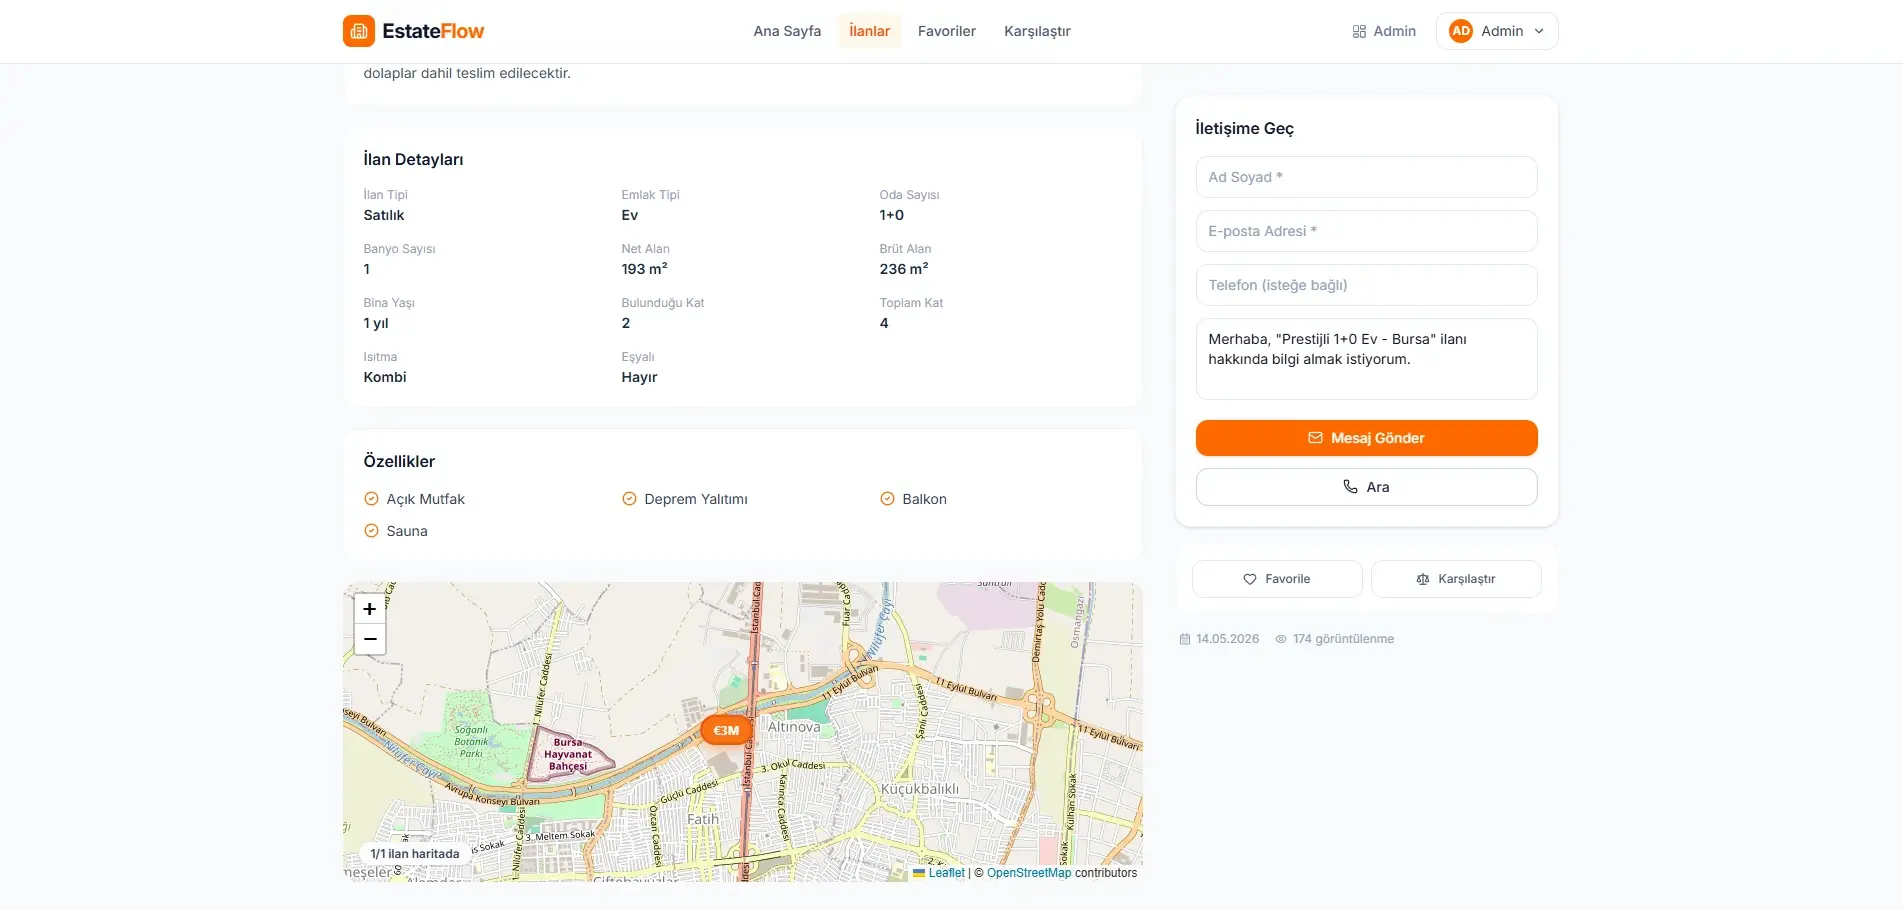The width and height of the screenshot is (1903, 910).
Task: Click the 193 m² net area value
Action: (x=645, y=269)
